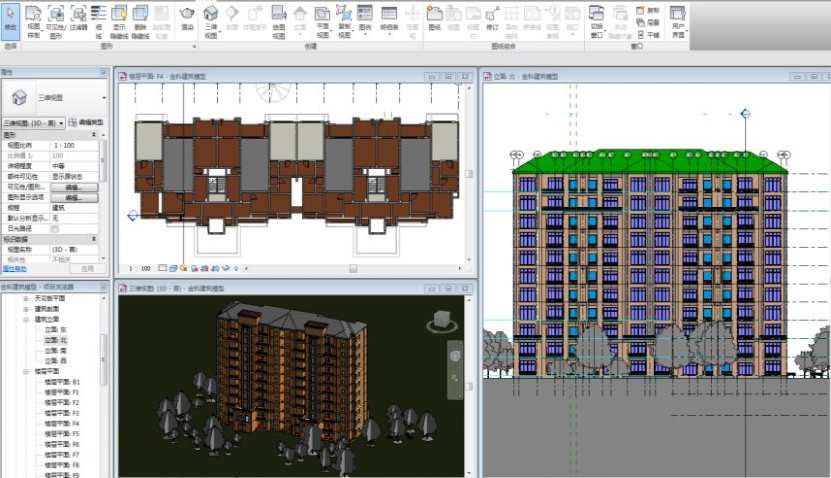Open Render (渲染) teapot tool
The height and width of the screenshot is (478, 831).
tap(187, 19)
